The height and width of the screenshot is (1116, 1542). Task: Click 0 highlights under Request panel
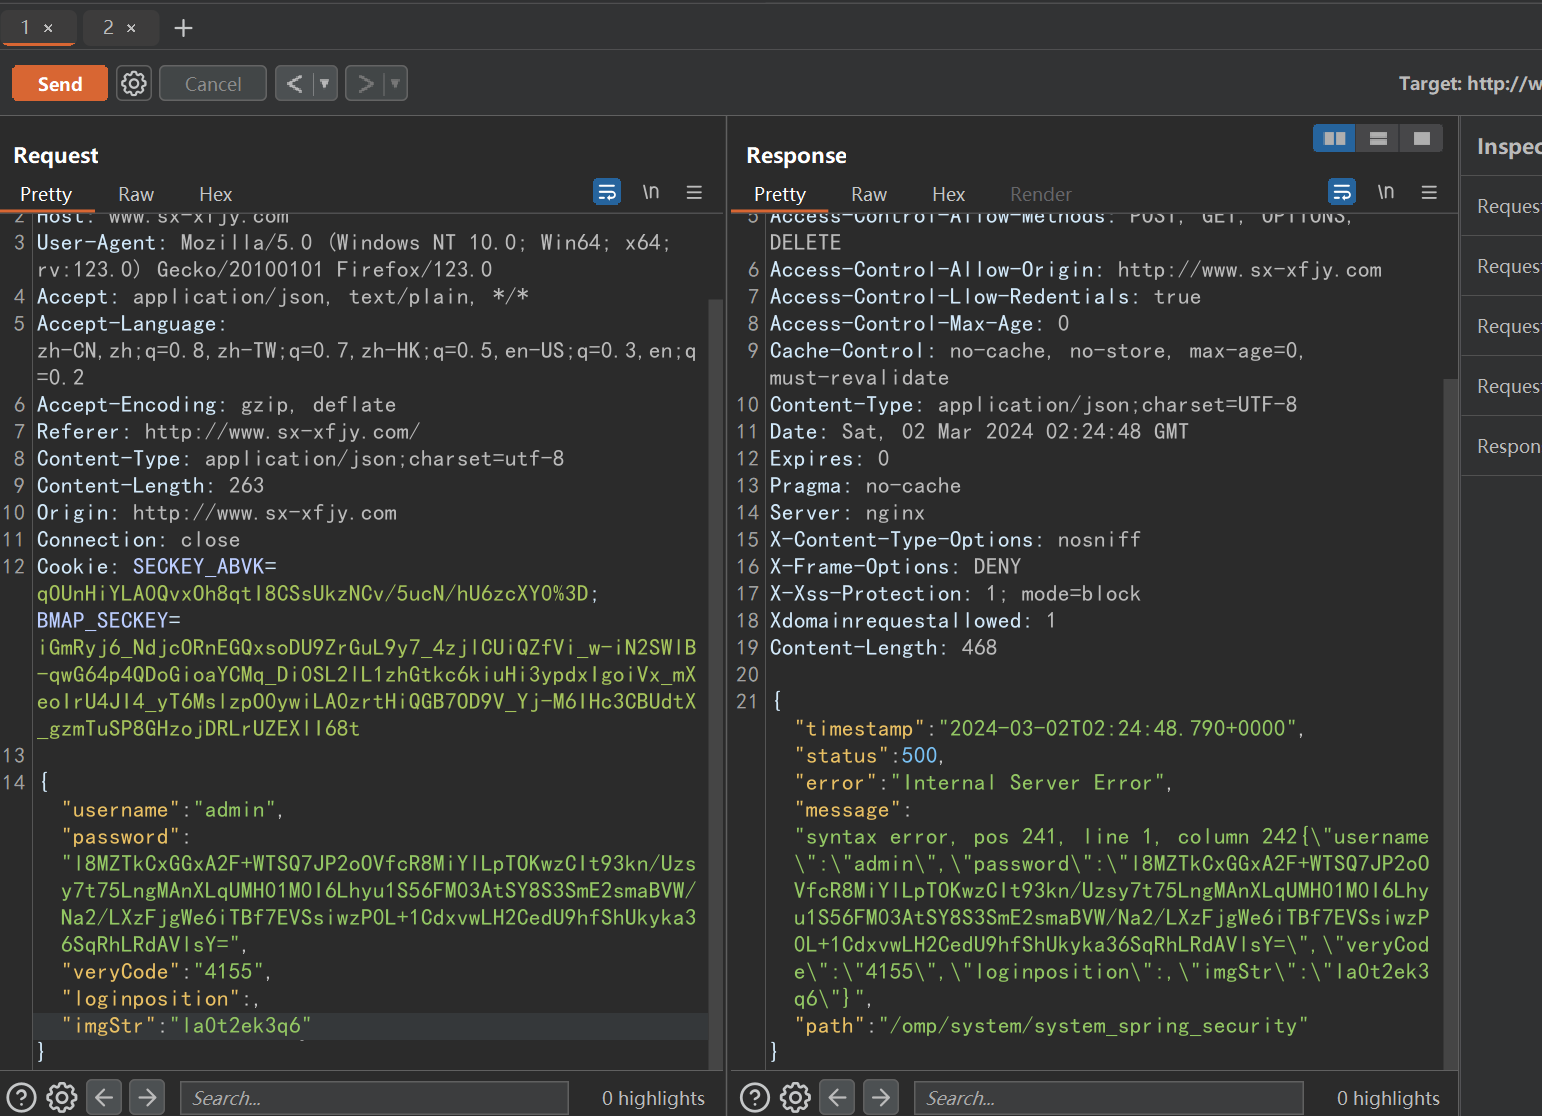[653, 1098]
